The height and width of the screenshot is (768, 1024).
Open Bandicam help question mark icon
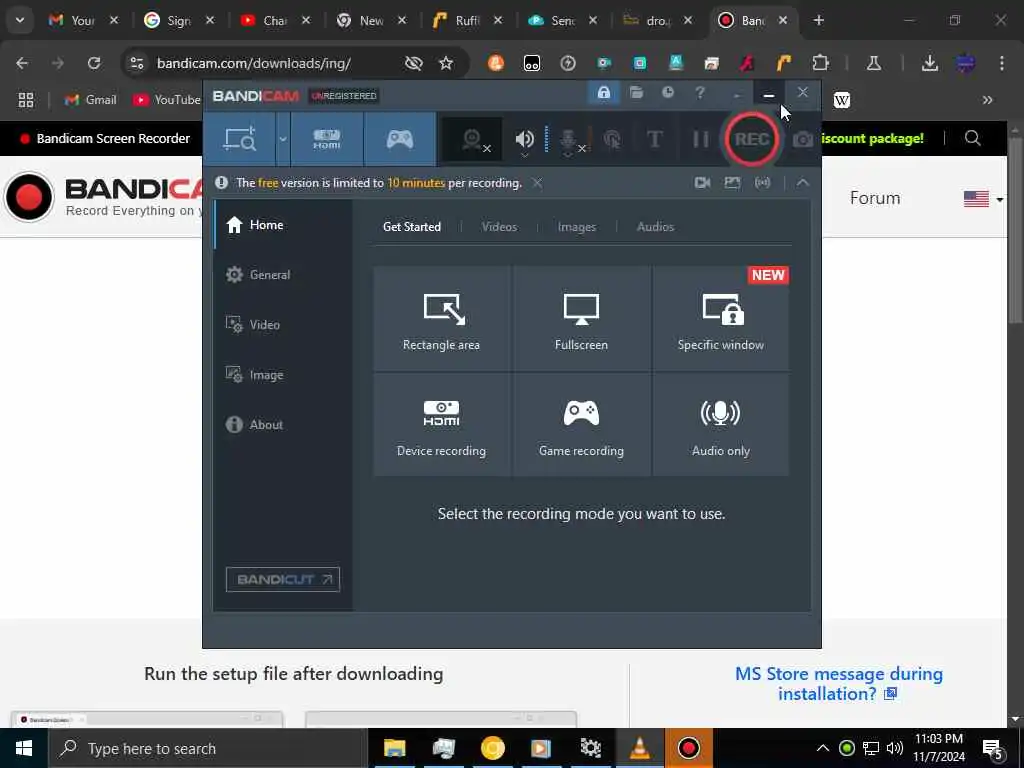click(x=699, y=93)
